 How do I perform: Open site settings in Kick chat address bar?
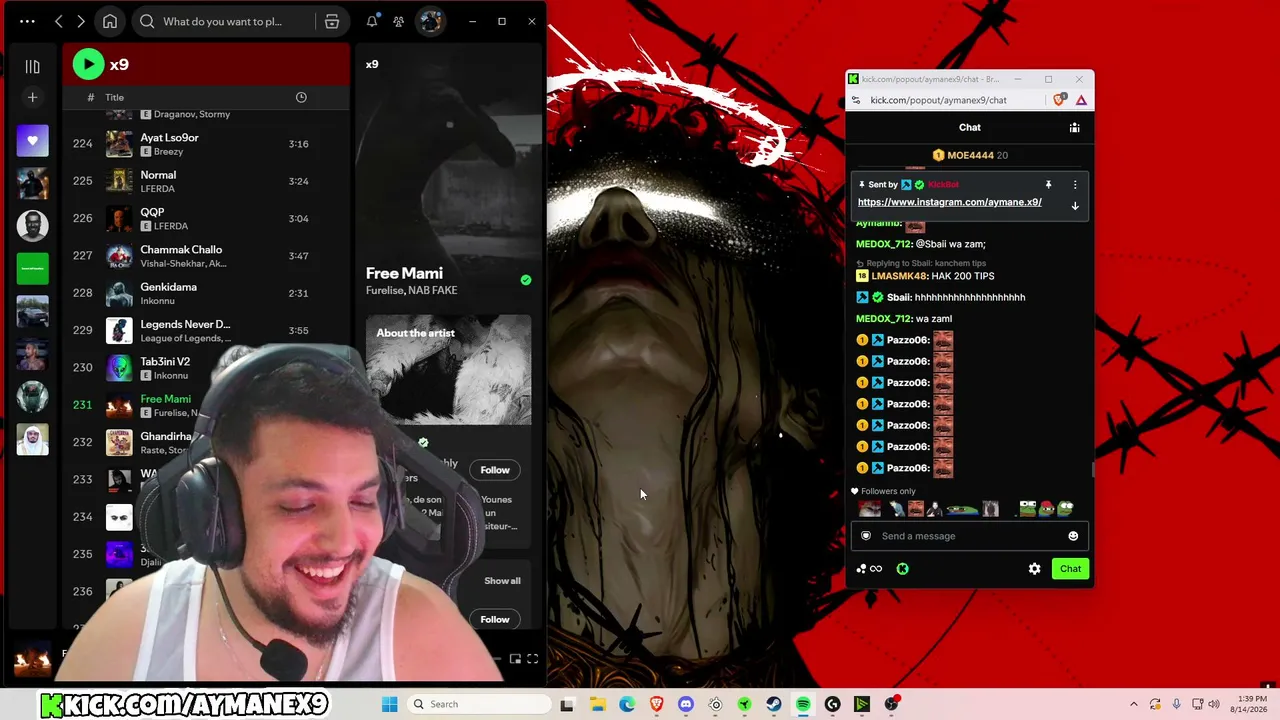[x=856, y=100]
